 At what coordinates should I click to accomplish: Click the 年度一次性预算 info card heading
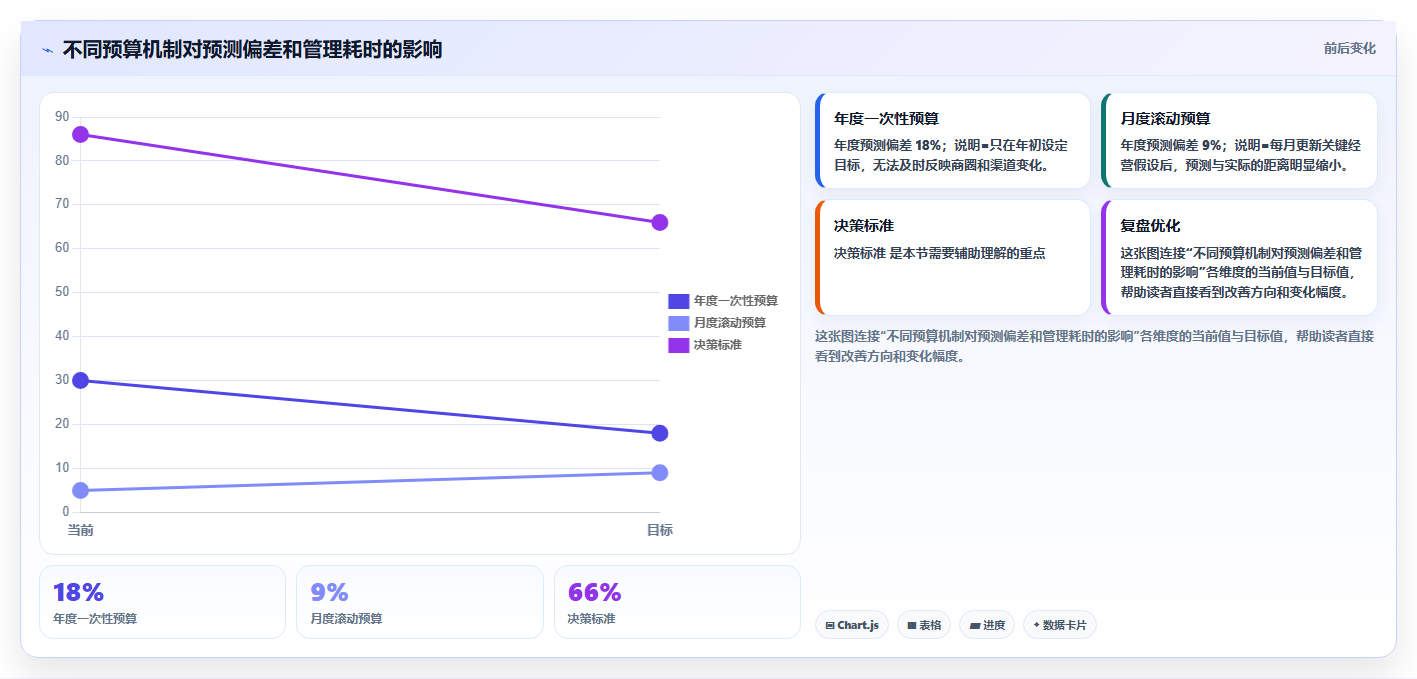886,118
